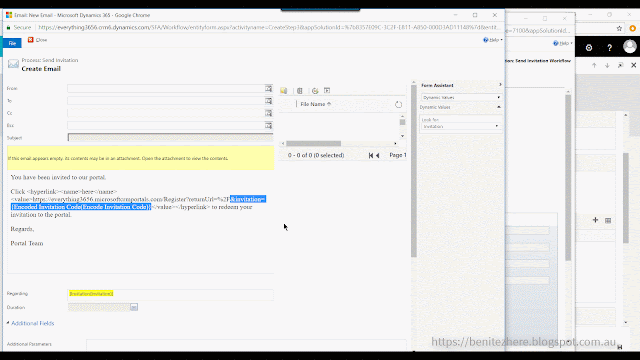Open the File menu tab
The width and height of the screenshot is (640, 360).
click(12, 43)
